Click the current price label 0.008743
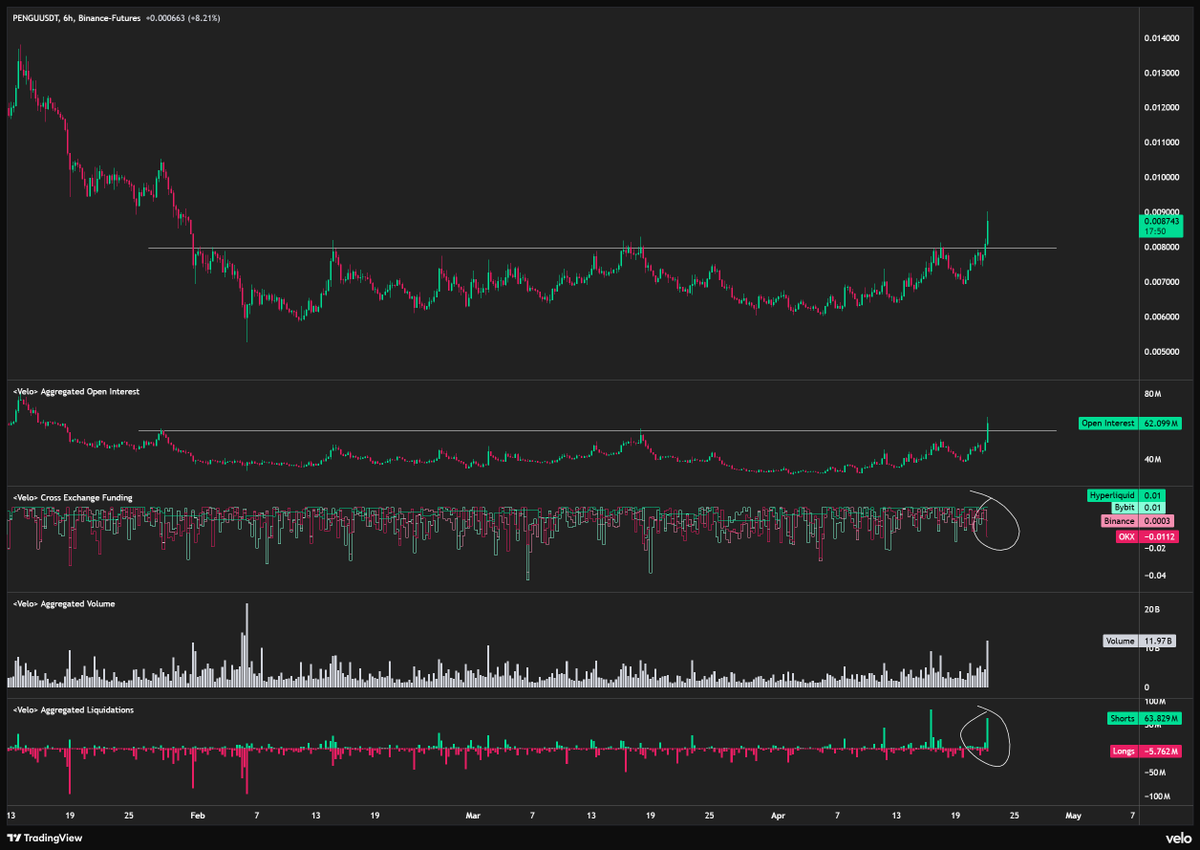 (x=1160, y=220)
